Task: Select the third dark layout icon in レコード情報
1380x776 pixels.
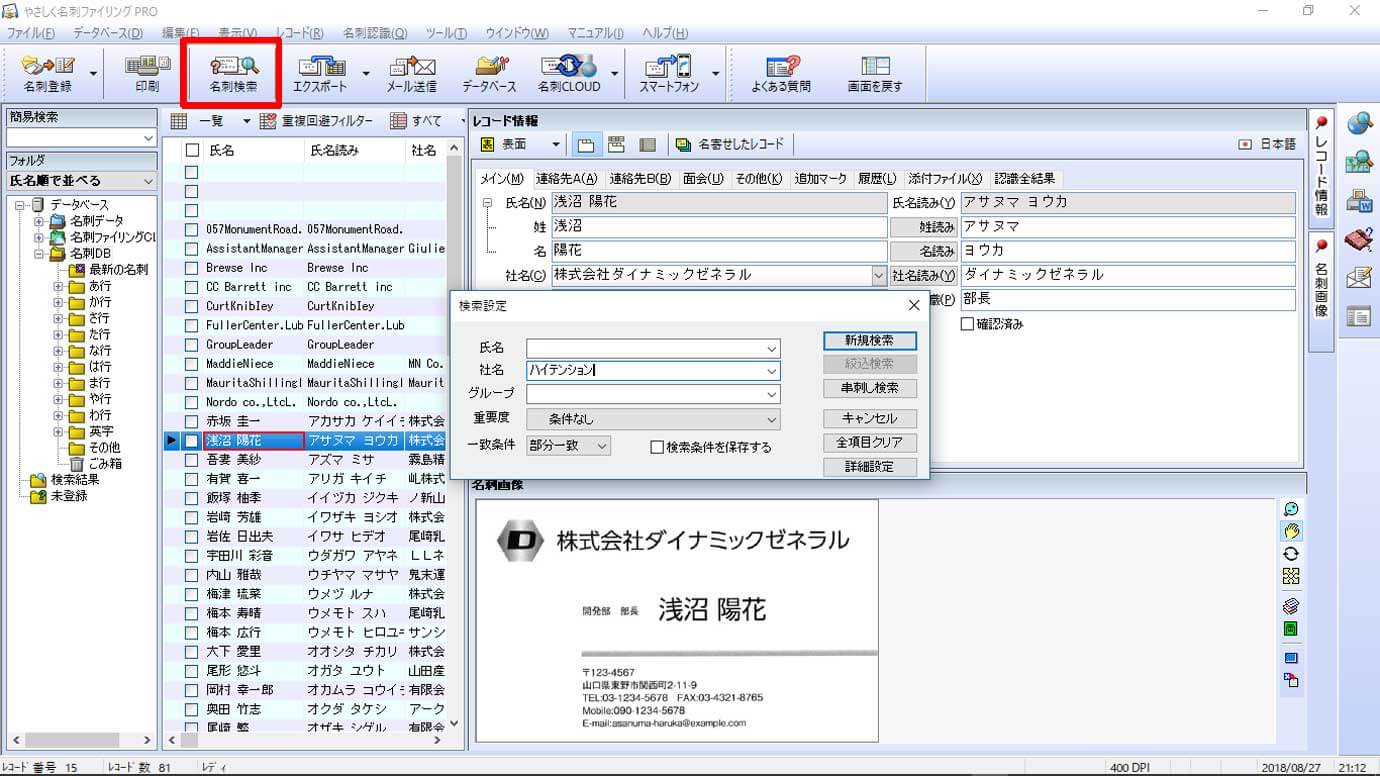Action: (x=647, y=144)
